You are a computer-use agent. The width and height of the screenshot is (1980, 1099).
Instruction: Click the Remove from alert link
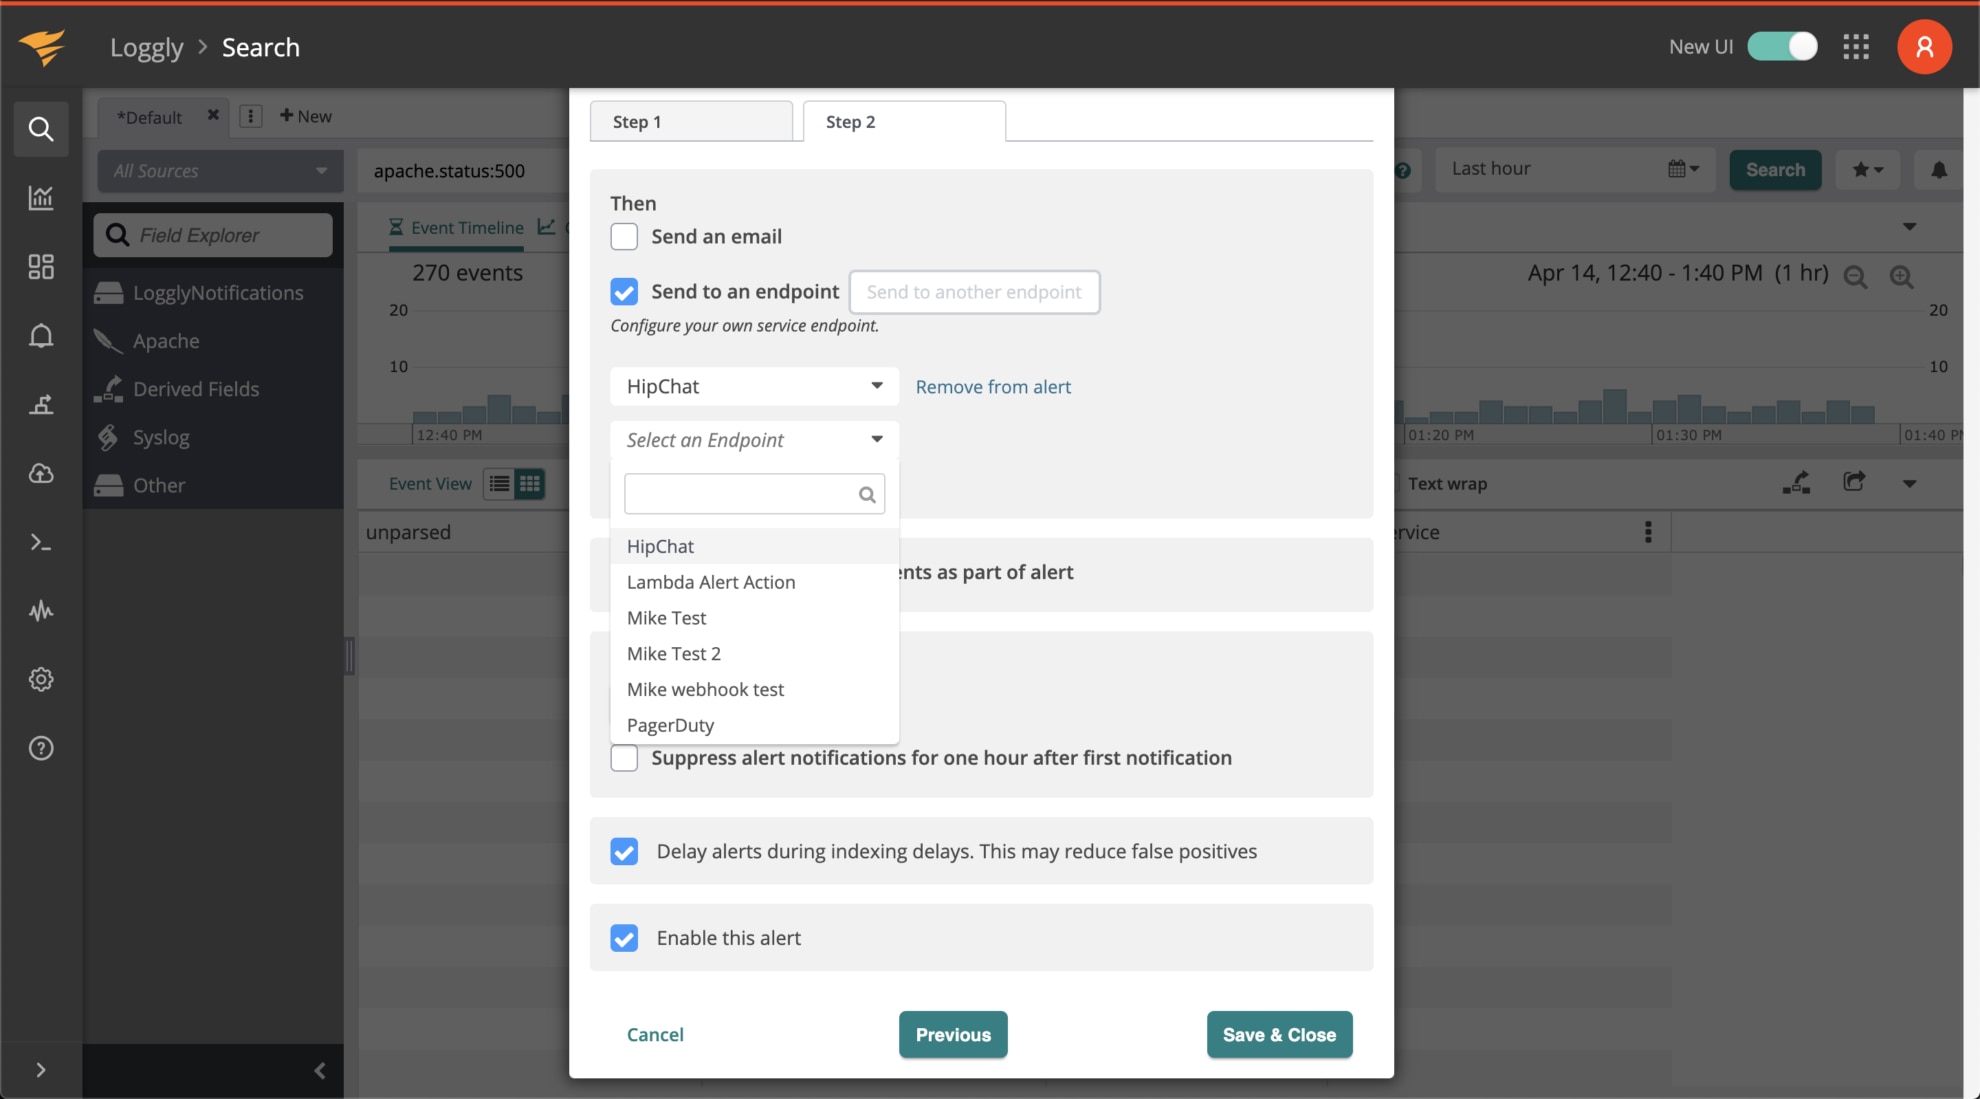pyautogui.click(x=993, y=386)
